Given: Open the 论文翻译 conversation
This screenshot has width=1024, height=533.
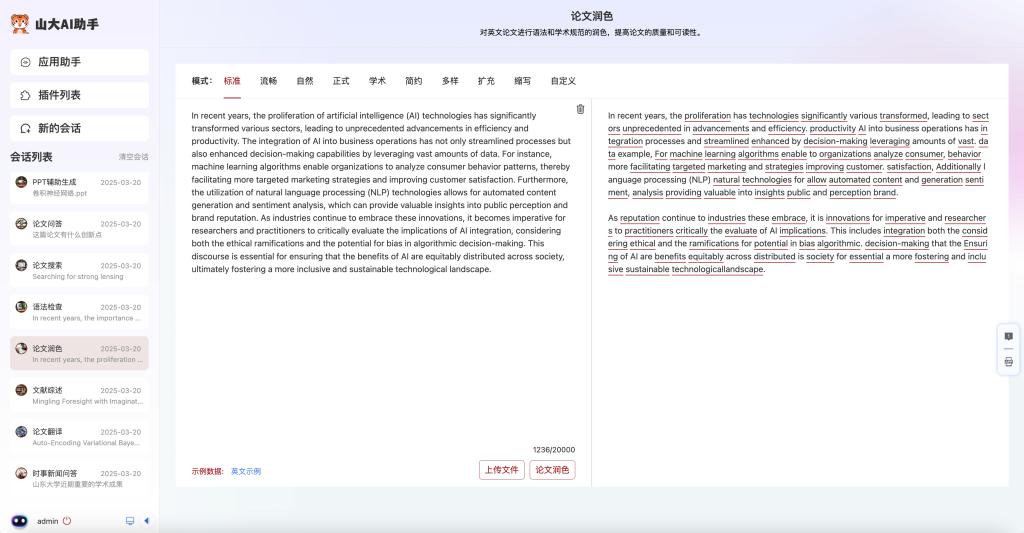Looking at the screenshot, I should 79,436.
